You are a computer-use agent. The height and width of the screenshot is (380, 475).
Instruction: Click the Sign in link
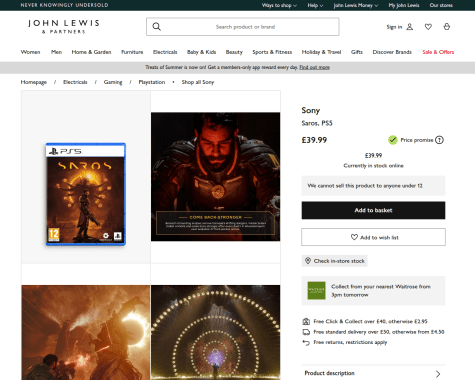pyautogui.click(x=394, y=27)
